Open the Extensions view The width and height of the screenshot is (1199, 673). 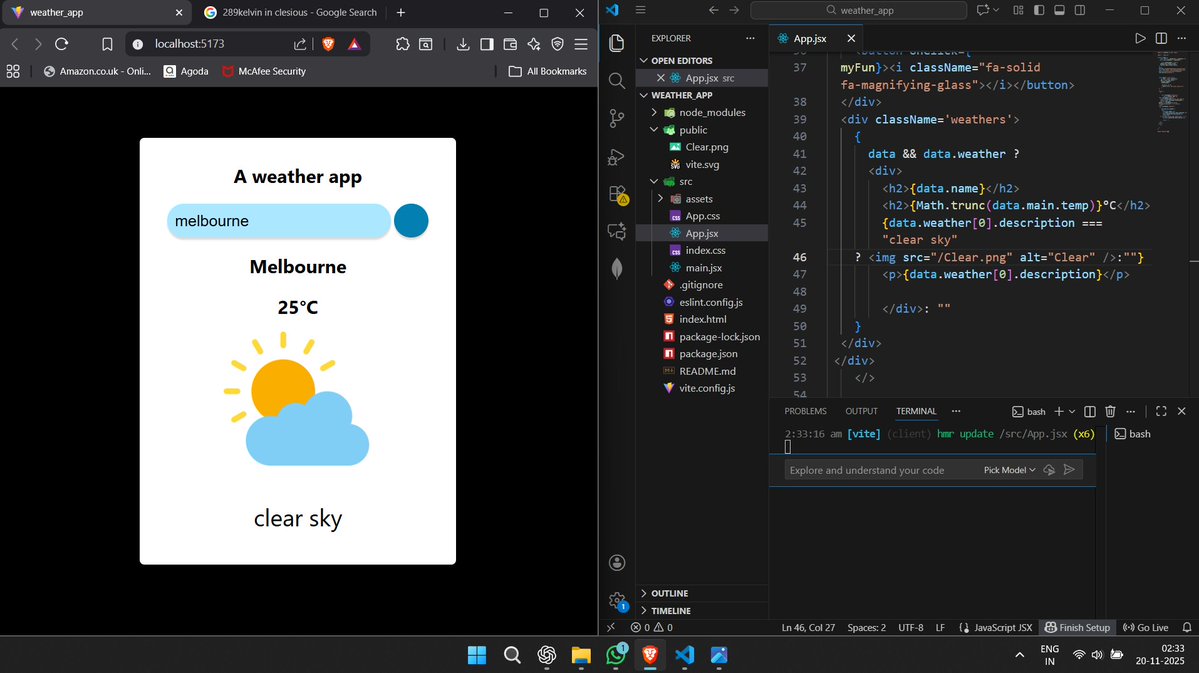tap(617, 194)
